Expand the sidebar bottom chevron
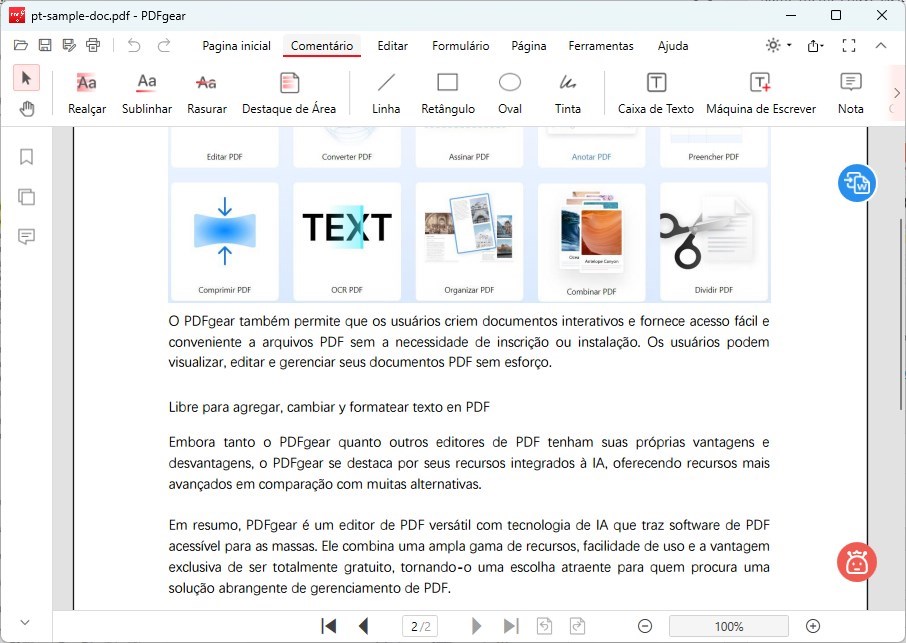Screen dimensions: 906x643 (25, 622)
